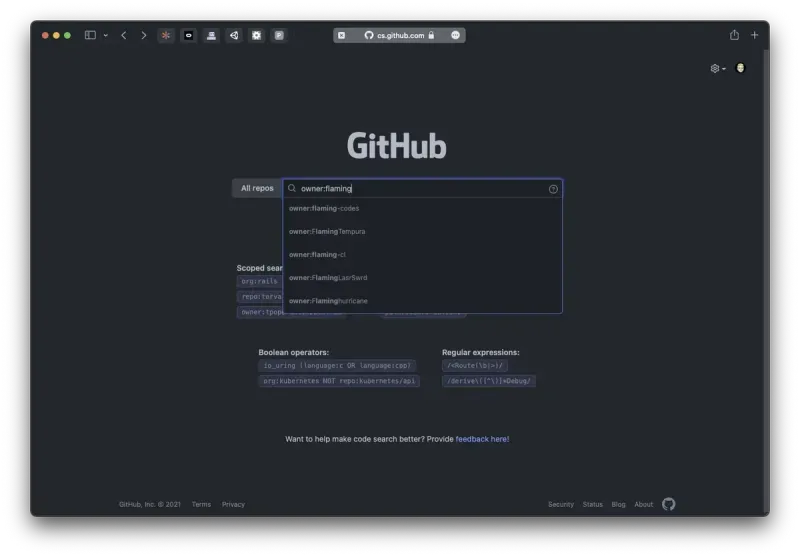Click io_uring language:c OR language:cpp example

tap(337, 366)
